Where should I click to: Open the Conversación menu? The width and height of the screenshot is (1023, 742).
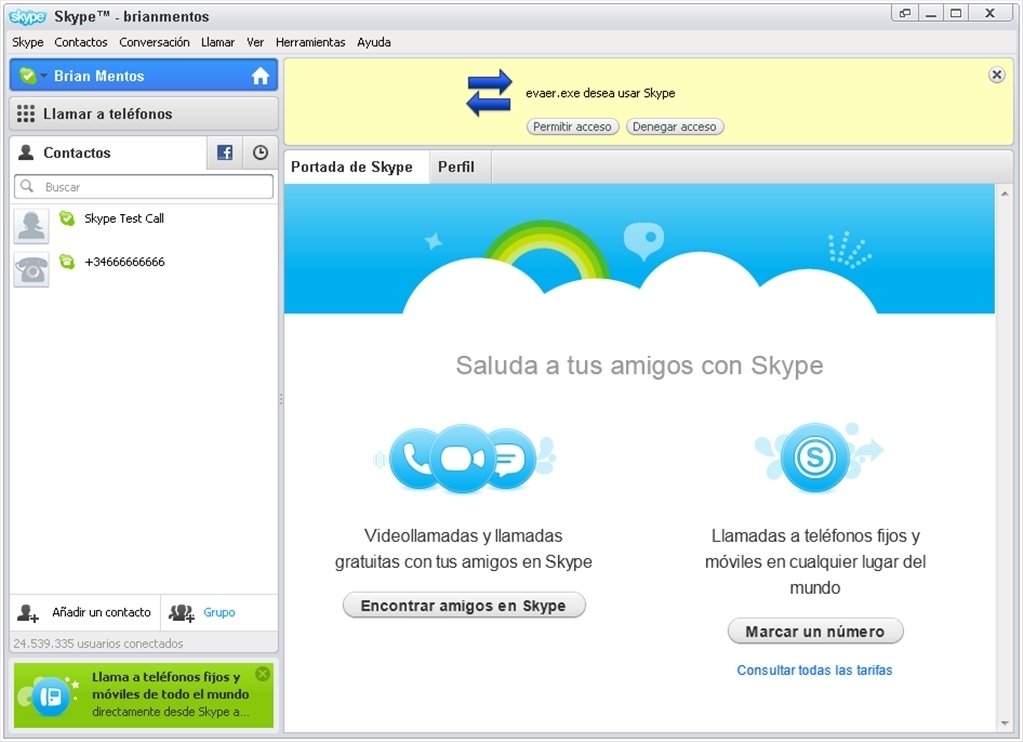click(154, 42)
